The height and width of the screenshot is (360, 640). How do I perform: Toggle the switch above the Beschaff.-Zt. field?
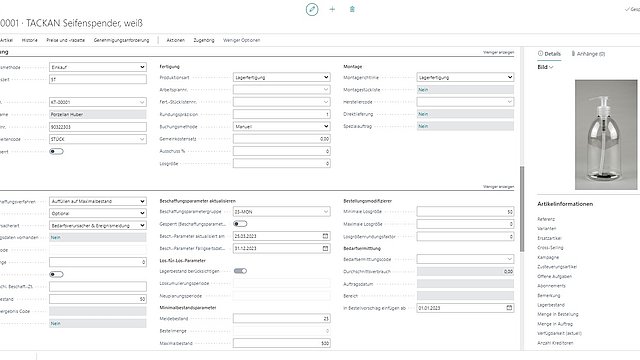[56, 274]
